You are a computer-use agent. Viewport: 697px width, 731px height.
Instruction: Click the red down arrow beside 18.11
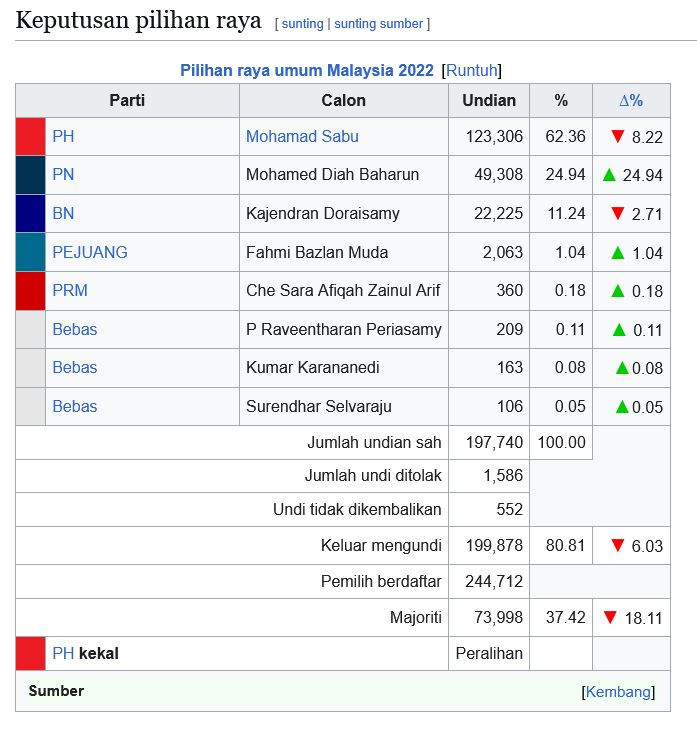point(609,617)
